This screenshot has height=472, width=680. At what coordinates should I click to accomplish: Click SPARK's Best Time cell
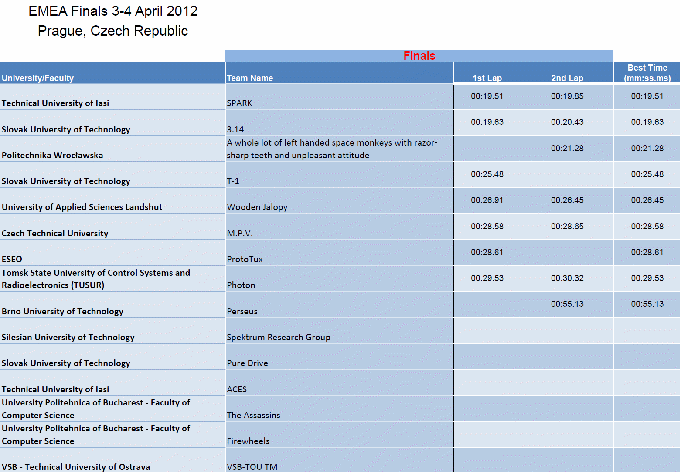pos(647,96)
